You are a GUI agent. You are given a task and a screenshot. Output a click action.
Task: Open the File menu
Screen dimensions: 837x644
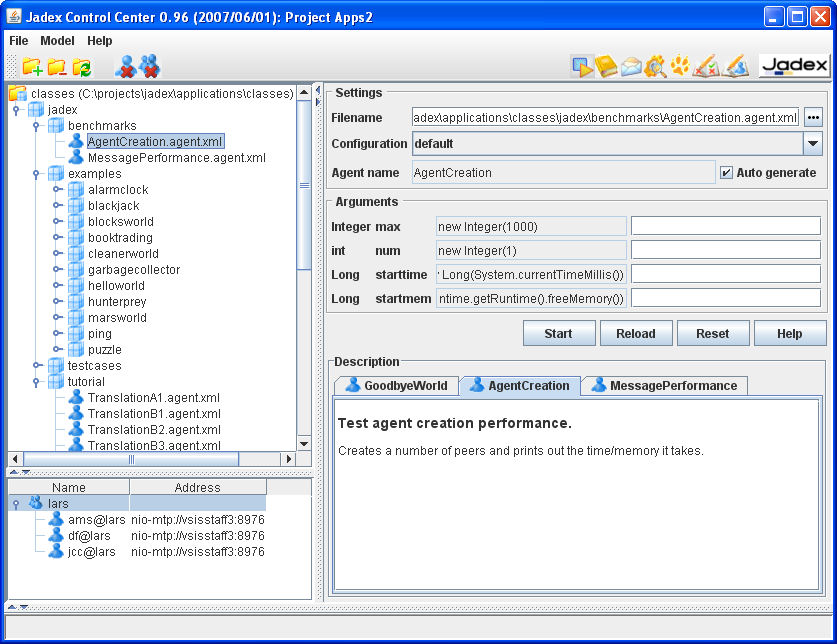pyautogui.click(x=19, y=41)
